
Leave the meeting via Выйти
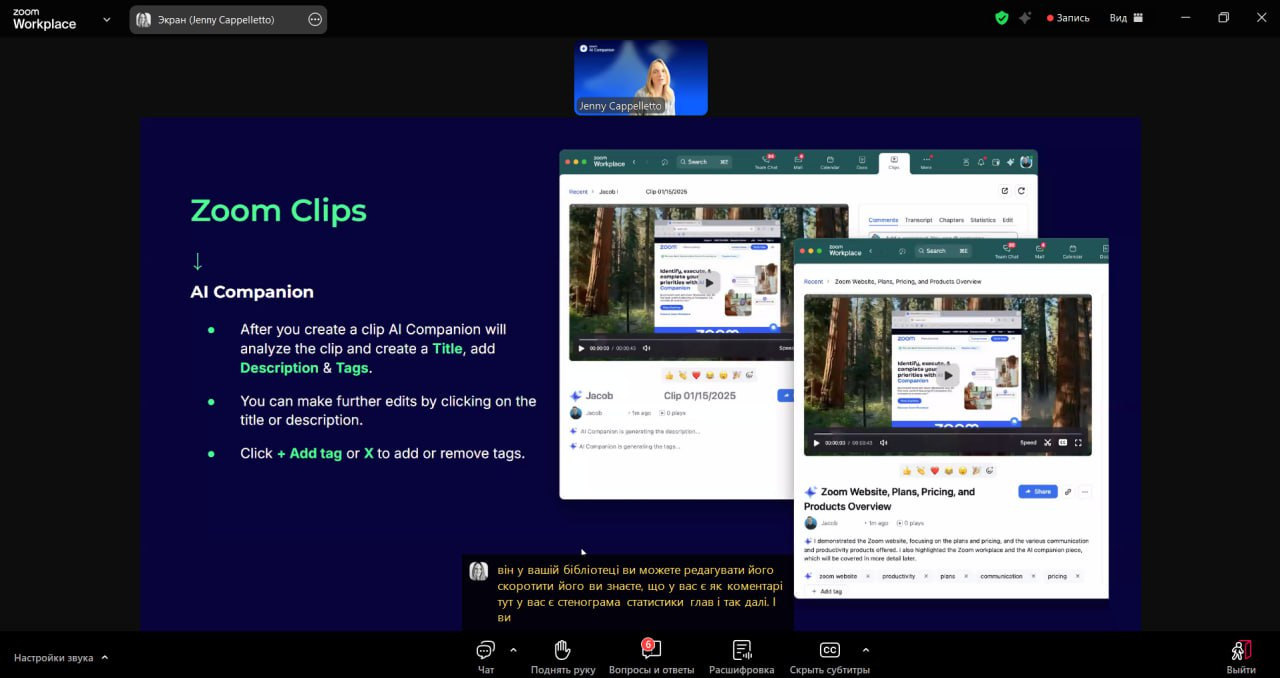pyautogui.click(x=1241, y=656)
